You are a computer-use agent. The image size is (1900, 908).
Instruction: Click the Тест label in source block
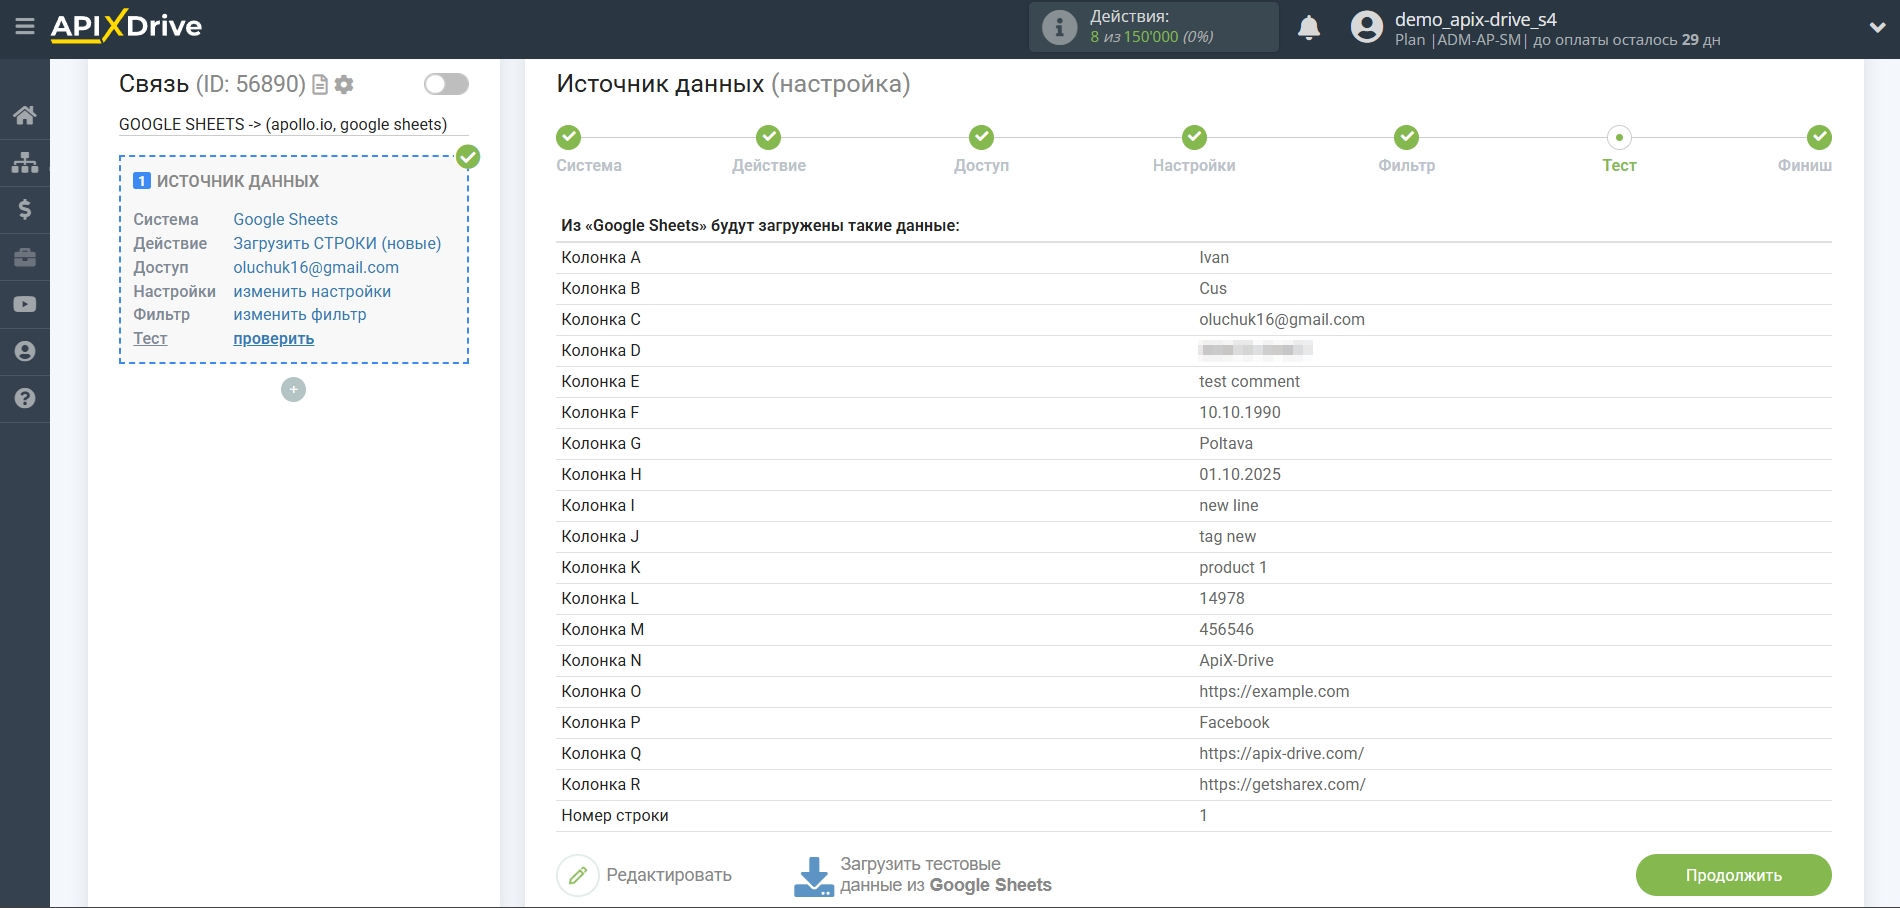click(x=150, y=338)
